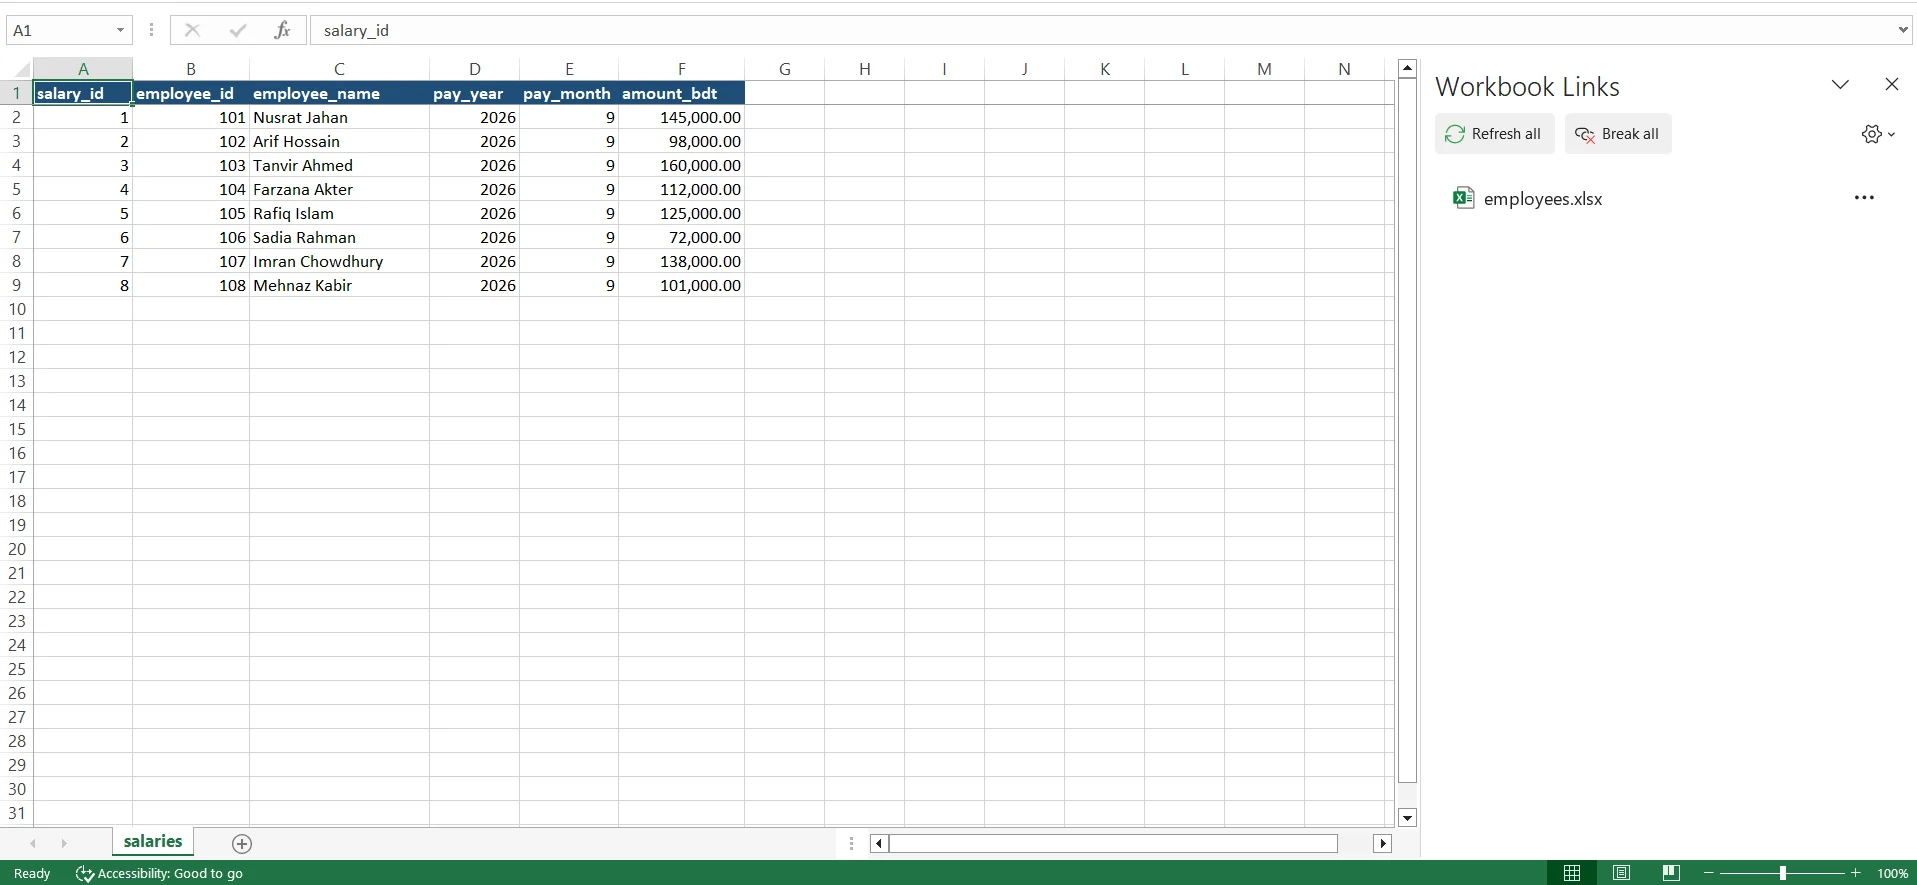Click the pay_year header cell

point(474,93)
